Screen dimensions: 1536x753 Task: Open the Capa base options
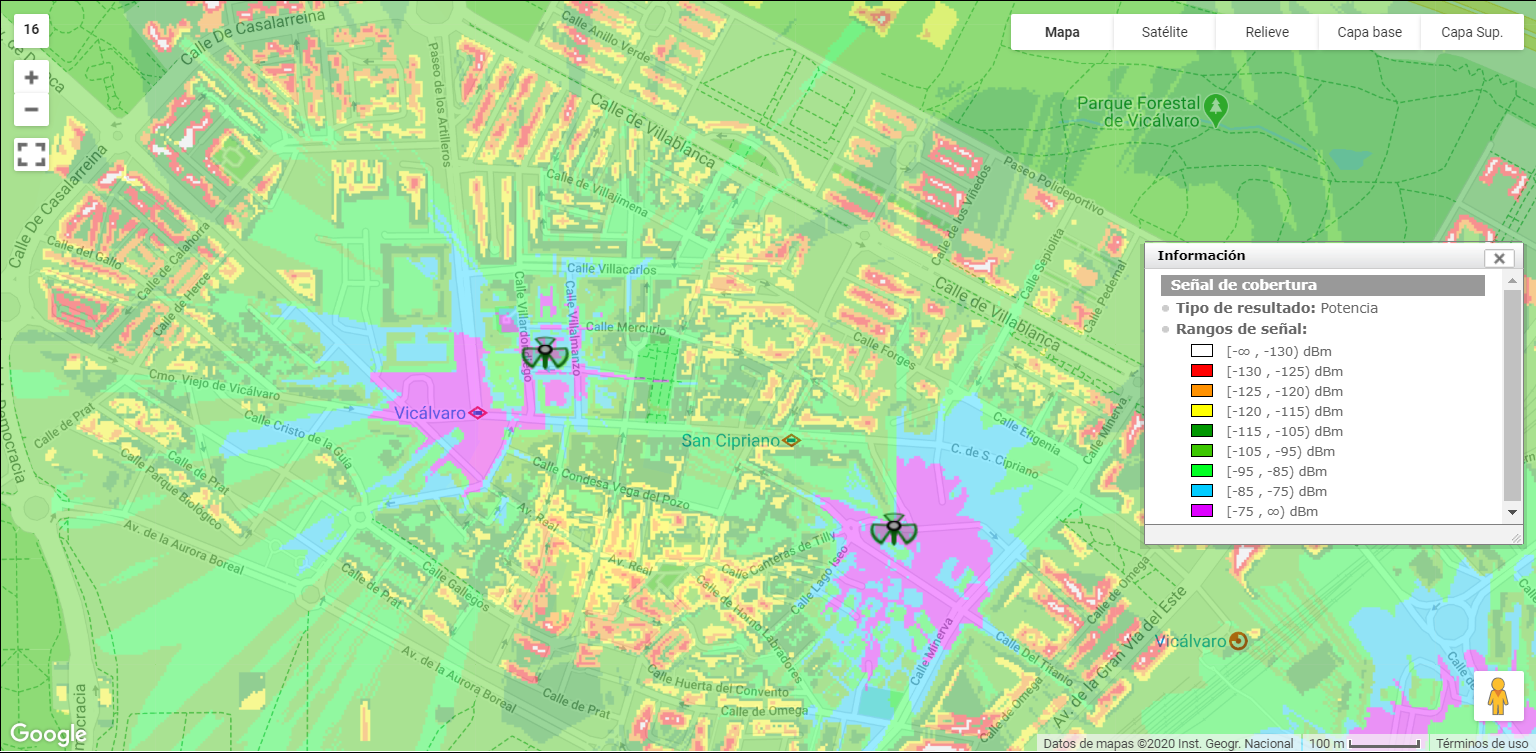1369,32
